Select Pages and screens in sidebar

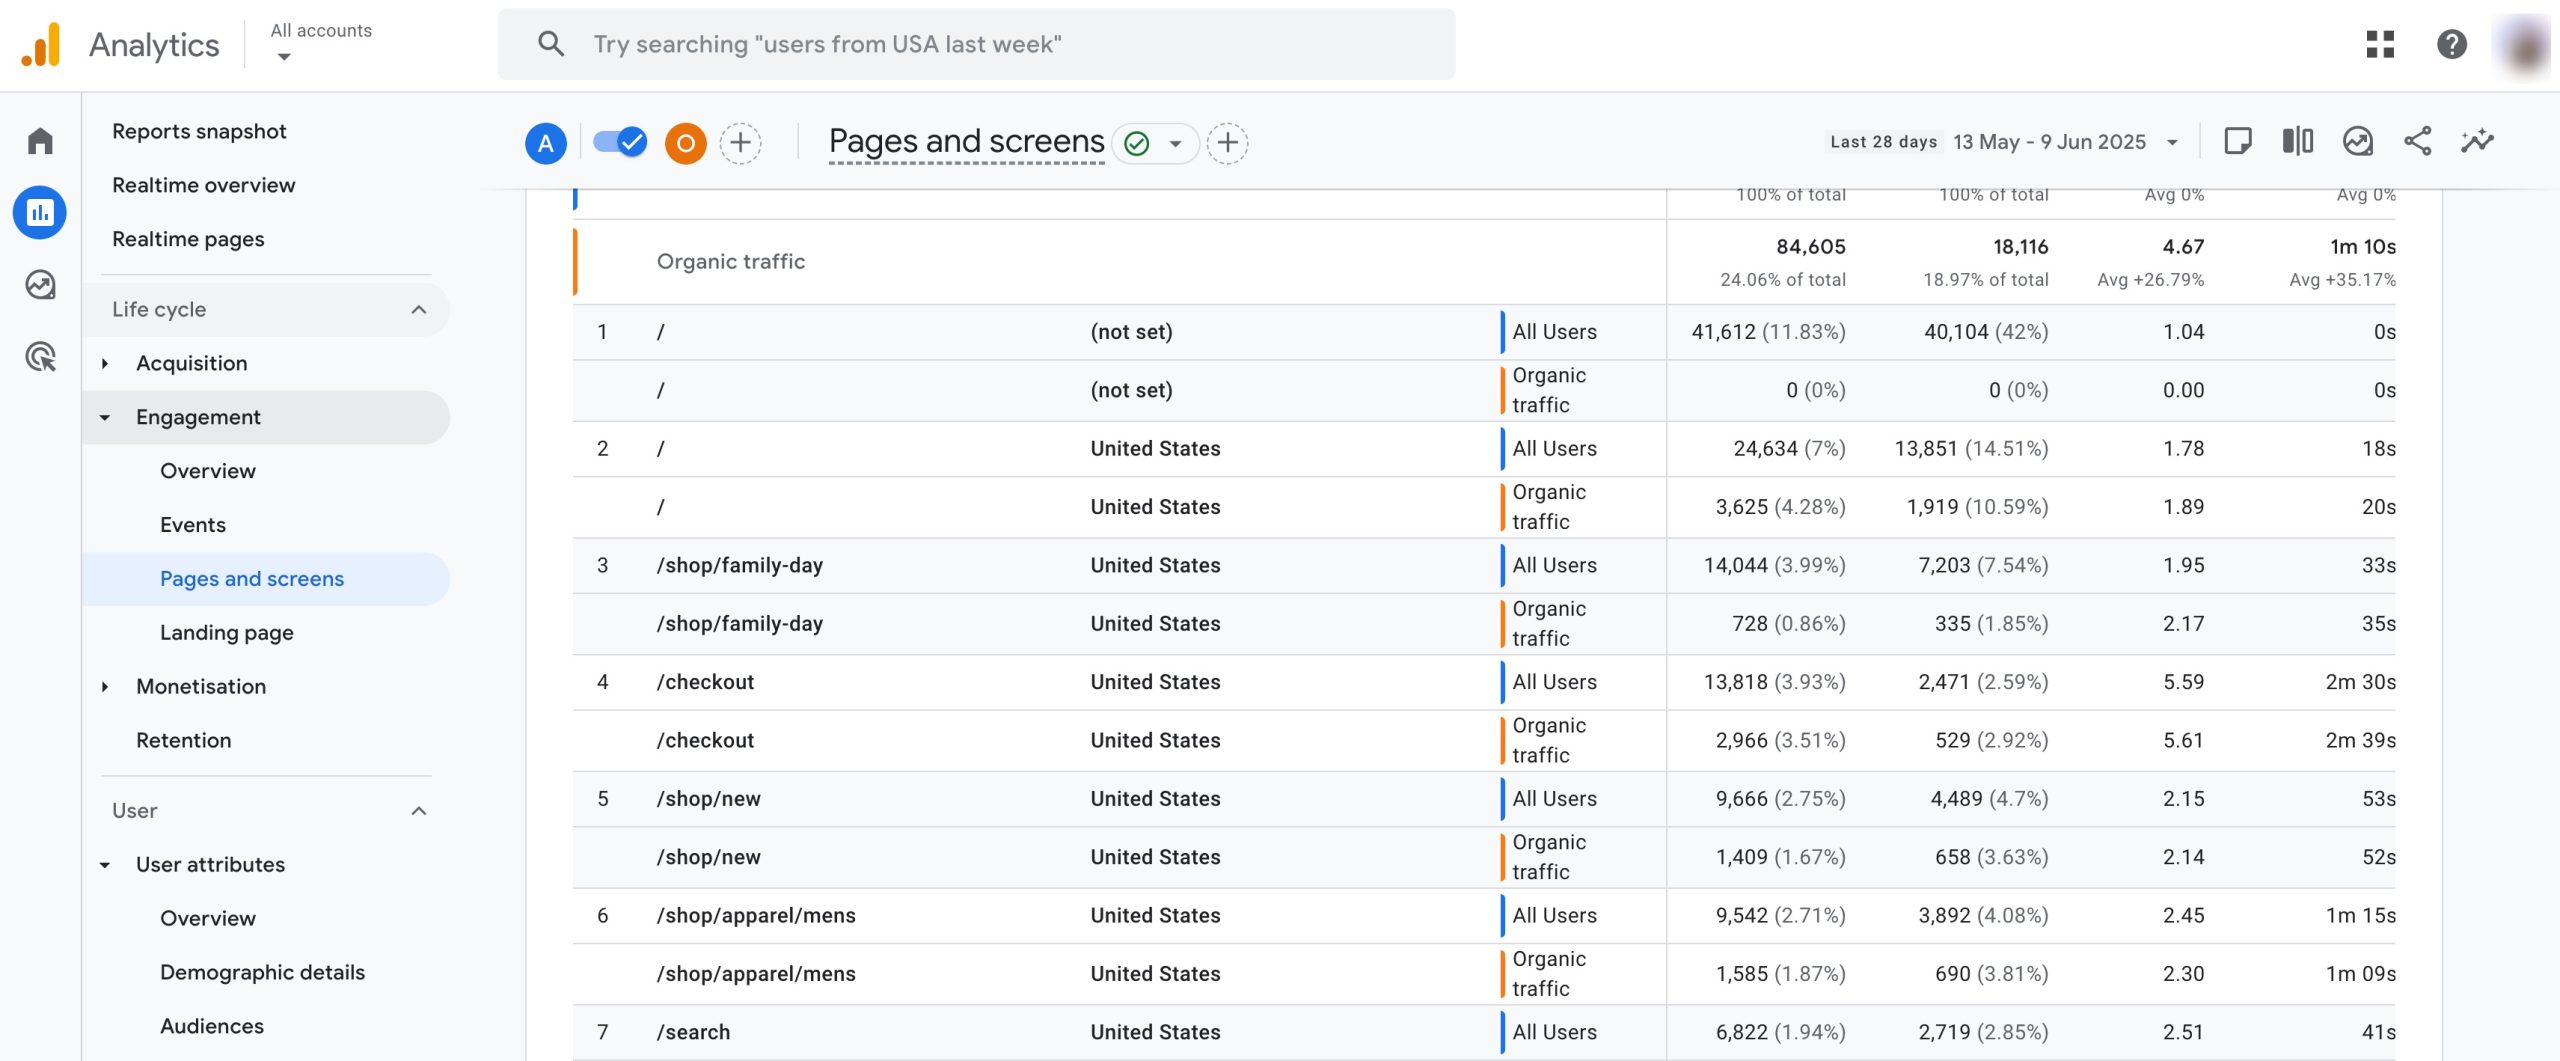point(266,578)
